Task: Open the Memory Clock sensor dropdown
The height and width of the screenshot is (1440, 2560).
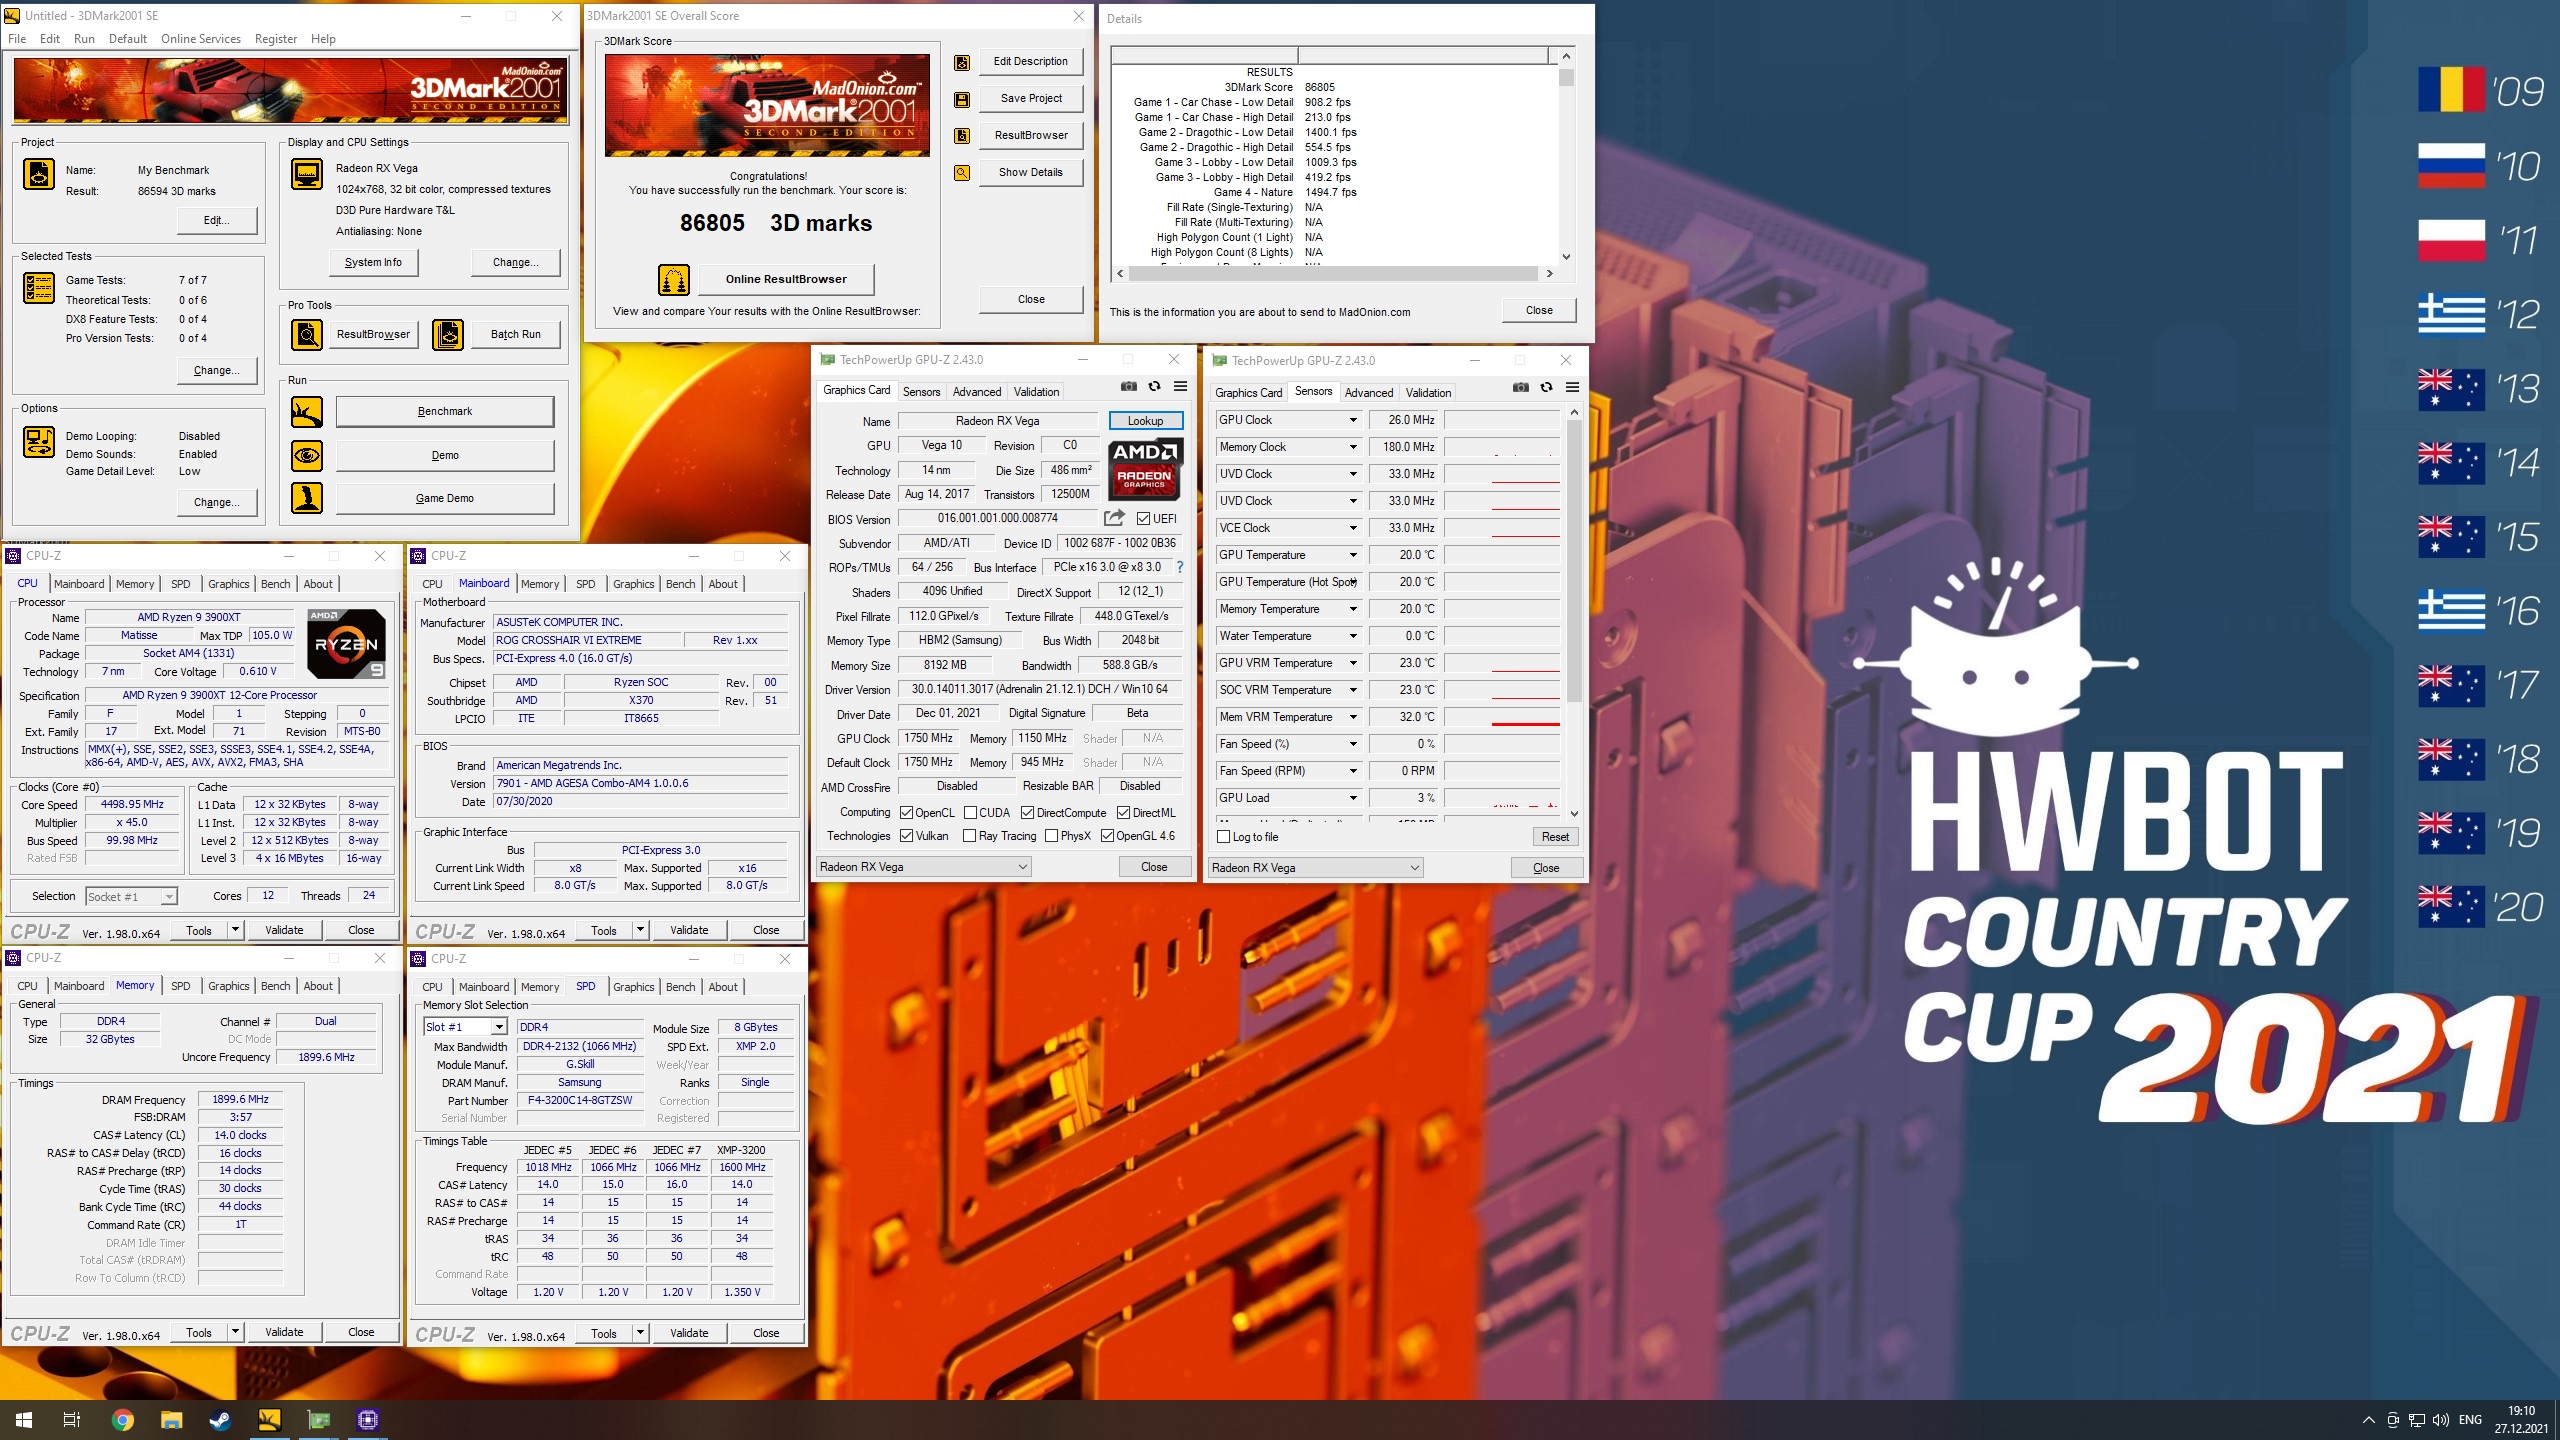Action: (1353, 447)
